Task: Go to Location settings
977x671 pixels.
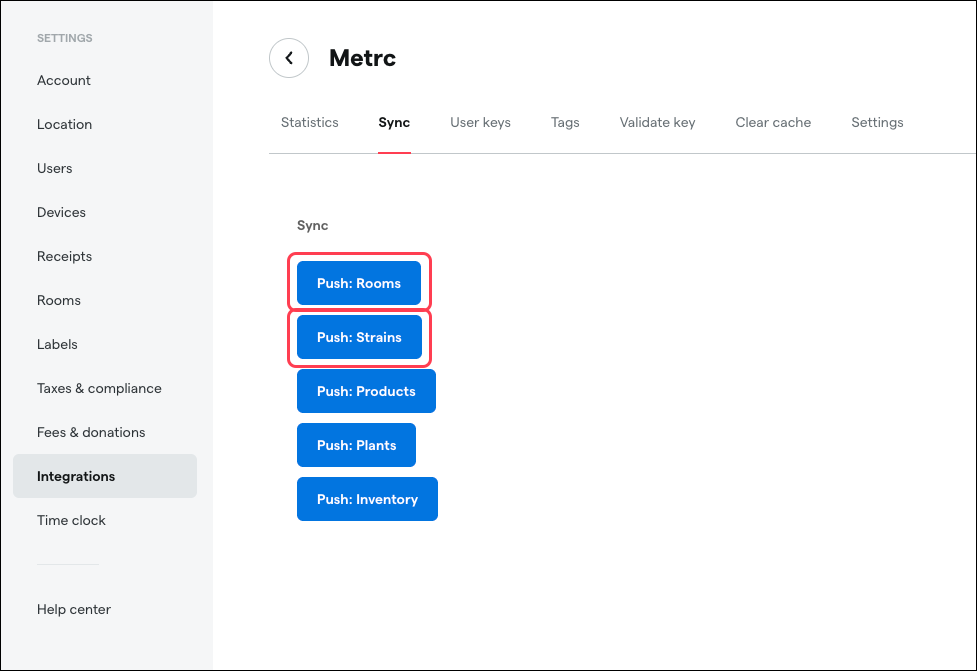Action: tap(64, 124)
